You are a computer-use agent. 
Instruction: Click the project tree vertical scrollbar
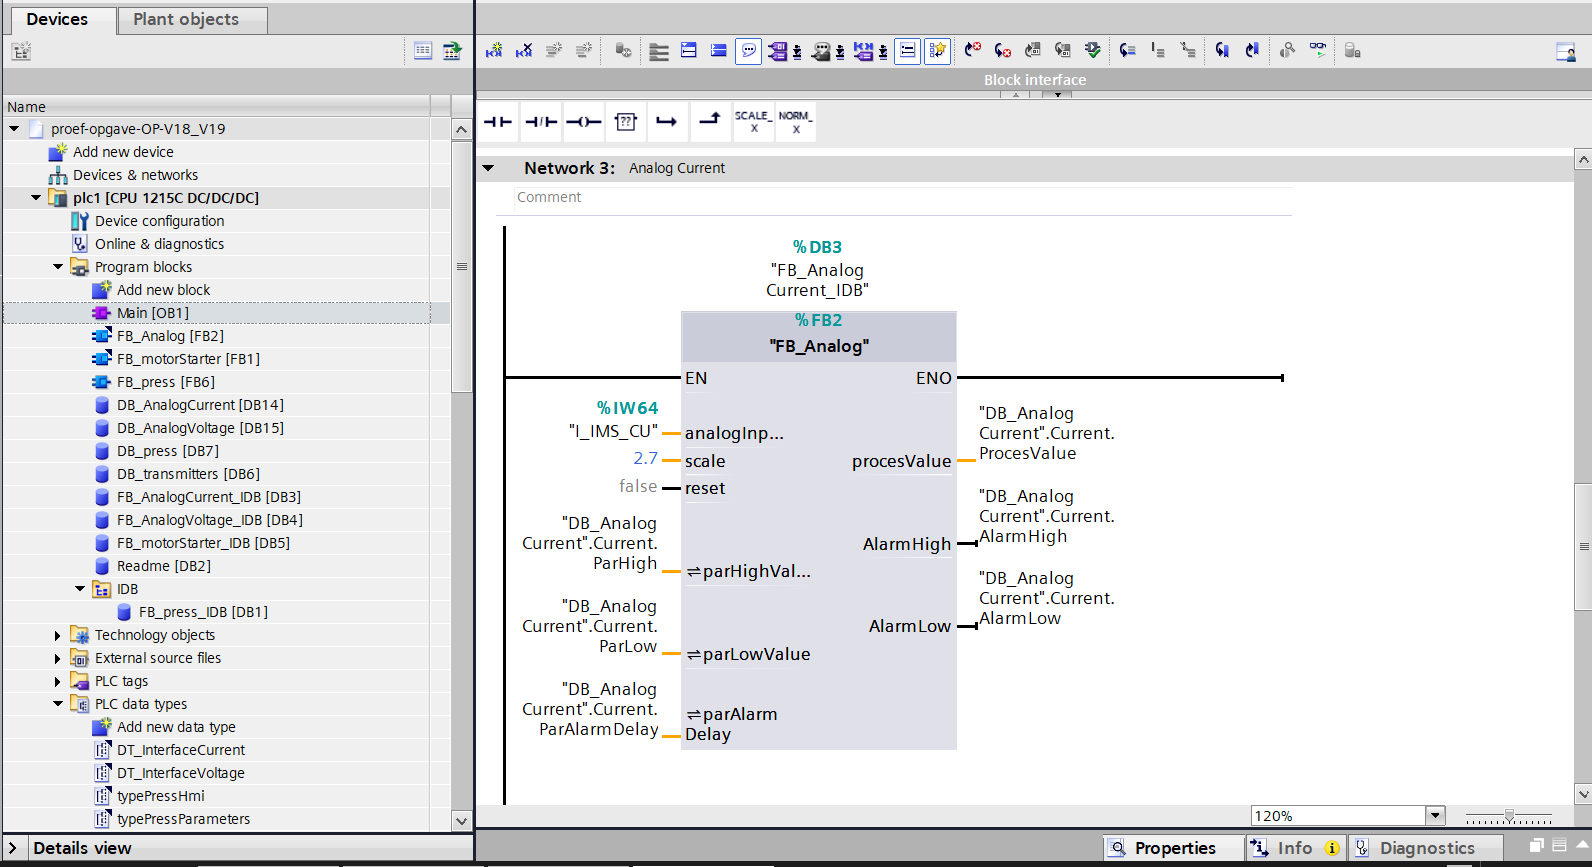tap(461, 267)
